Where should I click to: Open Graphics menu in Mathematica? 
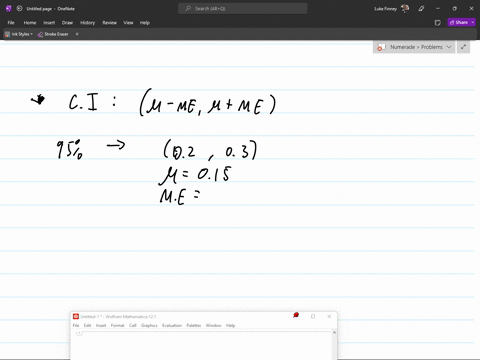click(149, 325)
